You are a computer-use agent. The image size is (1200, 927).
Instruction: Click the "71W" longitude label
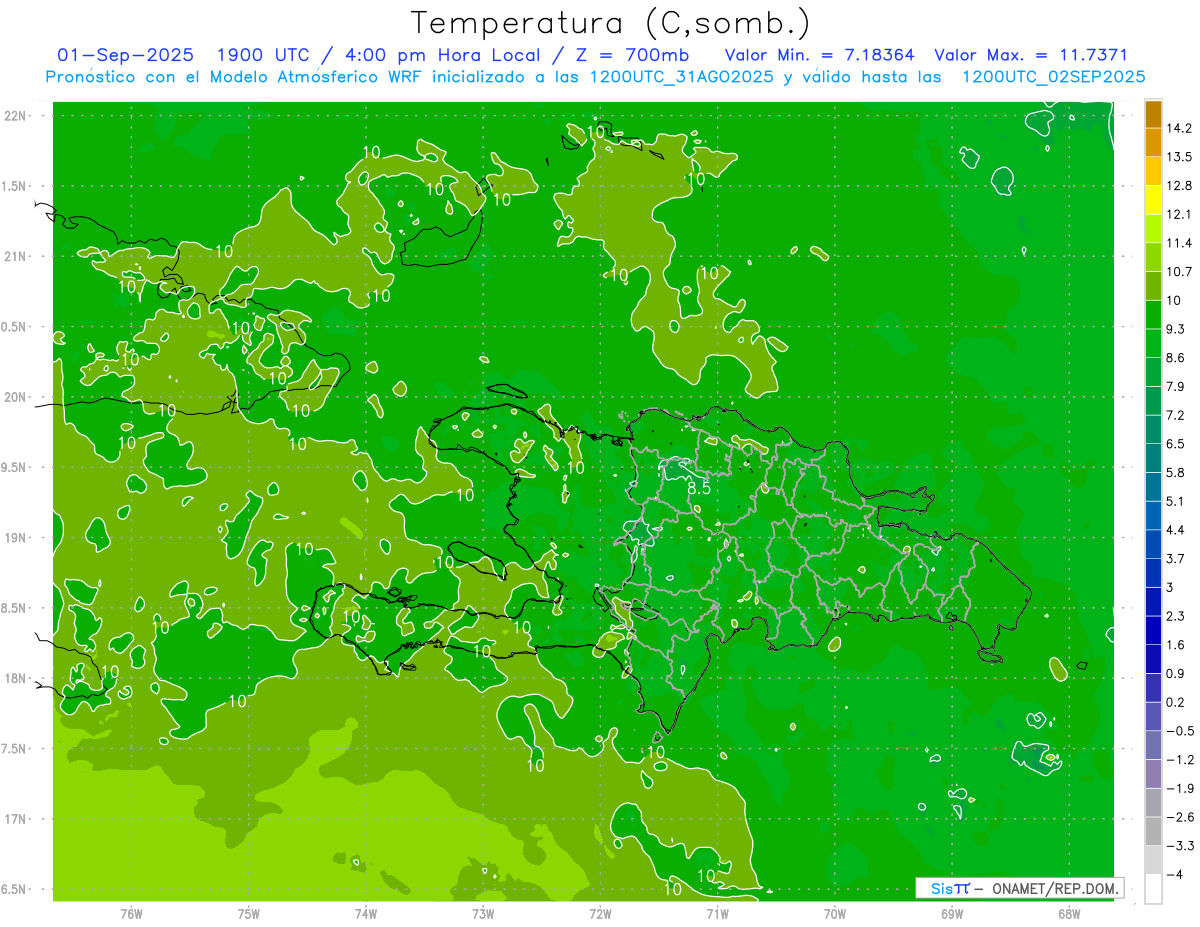717,913
